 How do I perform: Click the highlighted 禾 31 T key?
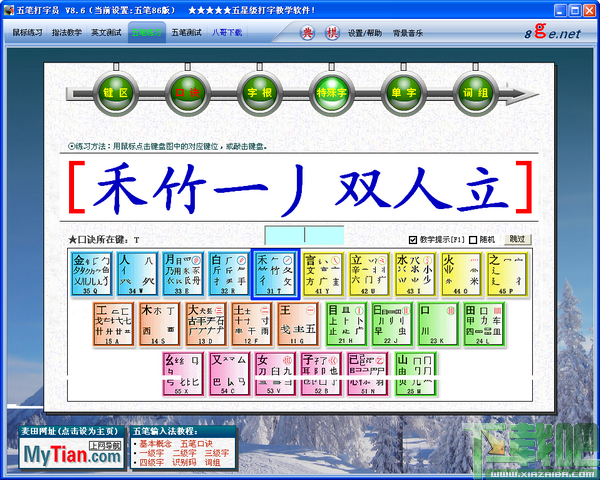(x=275, y=274)
